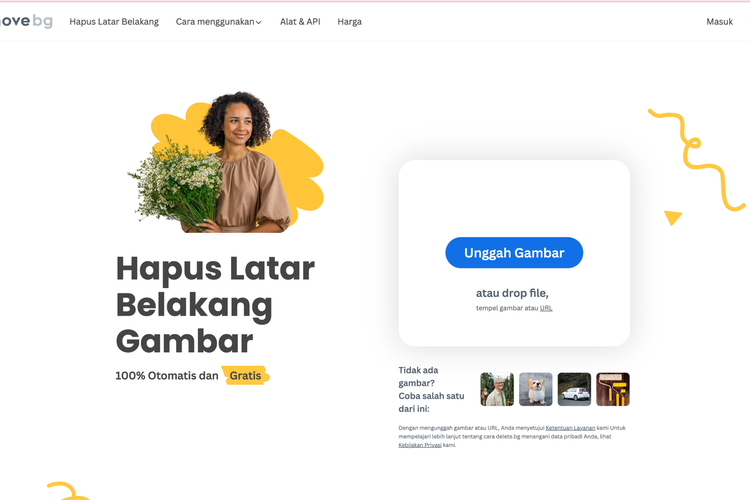Open the Ketentuan Layanan link
Image resolution: width=750 pixels, height=500 pixels.
pos(570,428)
